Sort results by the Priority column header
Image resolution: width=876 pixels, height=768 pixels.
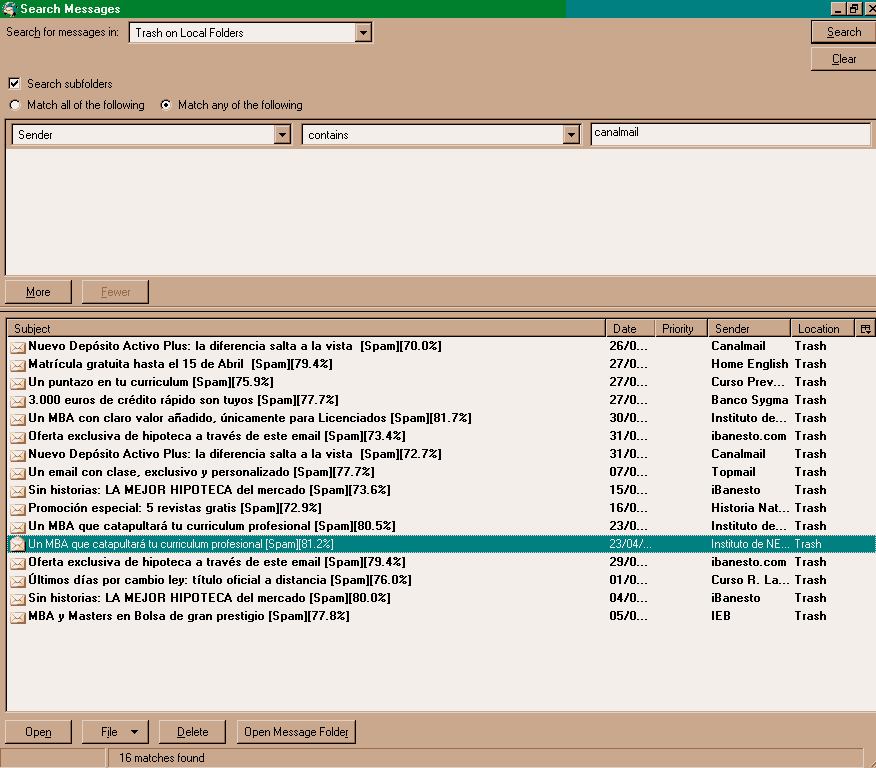coord(681,328)
